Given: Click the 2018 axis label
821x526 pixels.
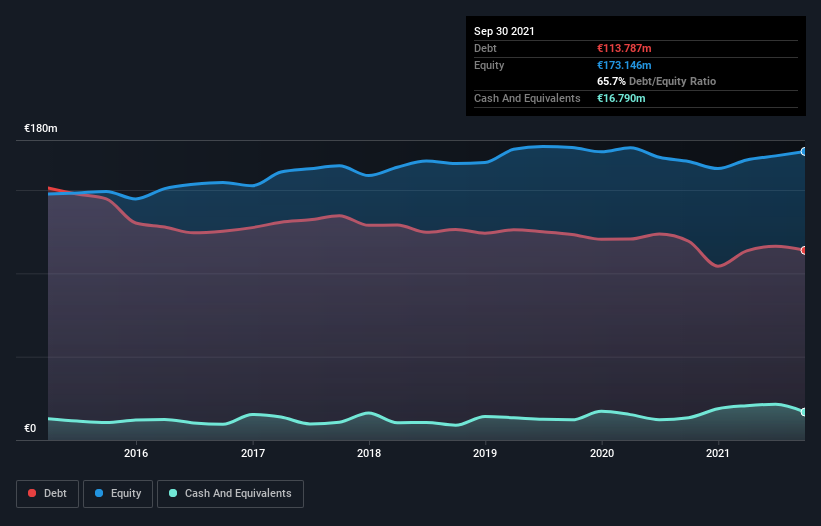Looking at the screenshot, I should click(x=369, y=453).
